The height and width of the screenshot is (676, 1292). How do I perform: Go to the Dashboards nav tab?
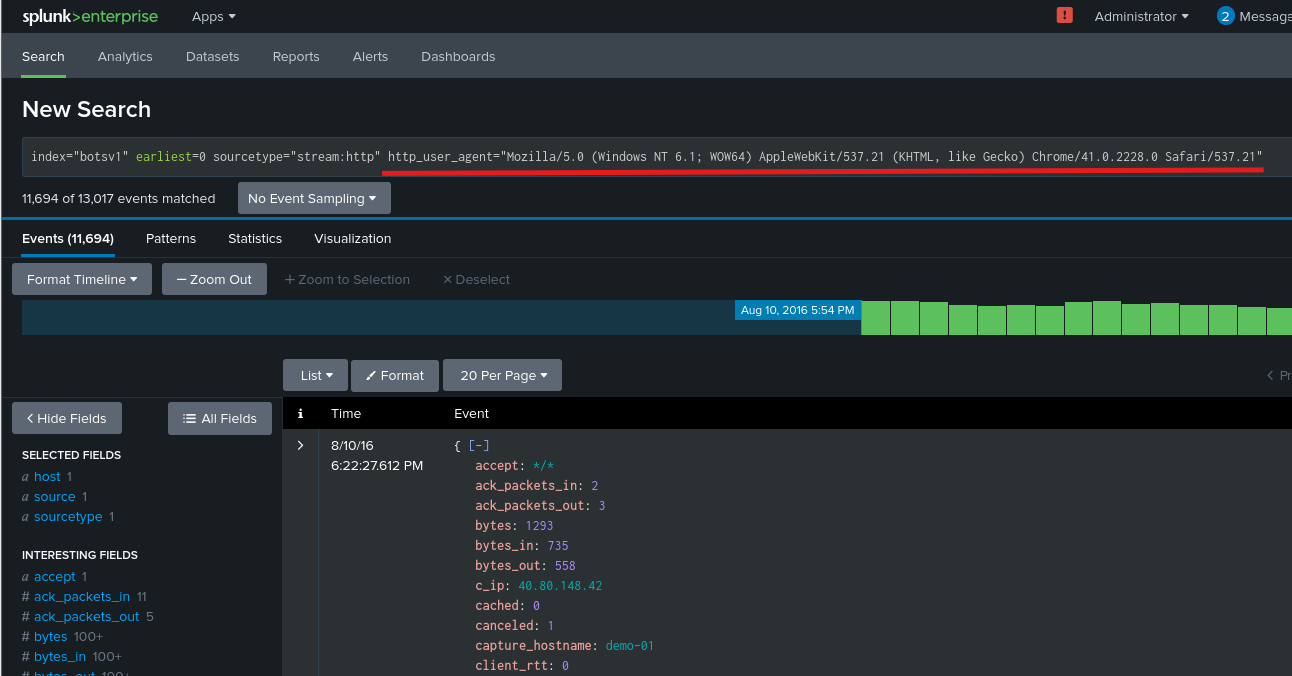pos(458,56)
